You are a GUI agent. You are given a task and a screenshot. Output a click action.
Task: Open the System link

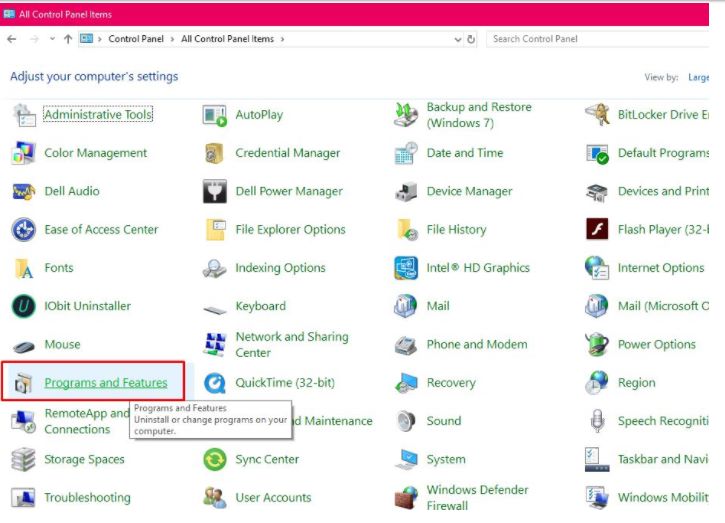[x=446, y=460]
